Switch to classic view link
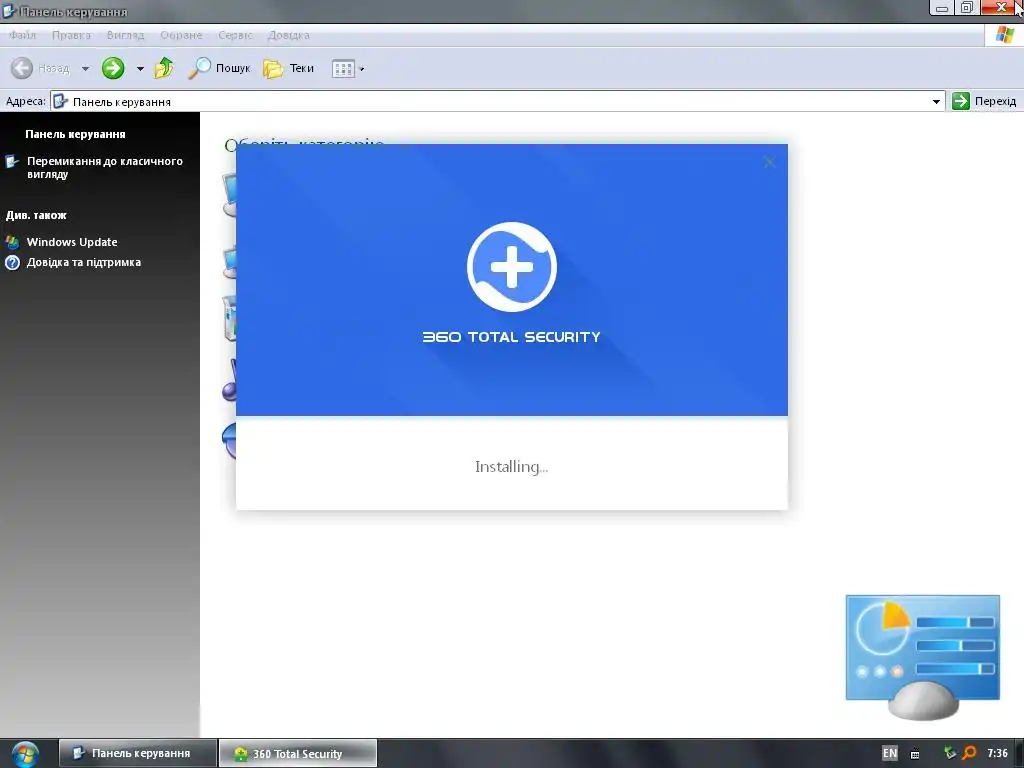Viewport: 1024px width, 768px height. click(104, 168)
